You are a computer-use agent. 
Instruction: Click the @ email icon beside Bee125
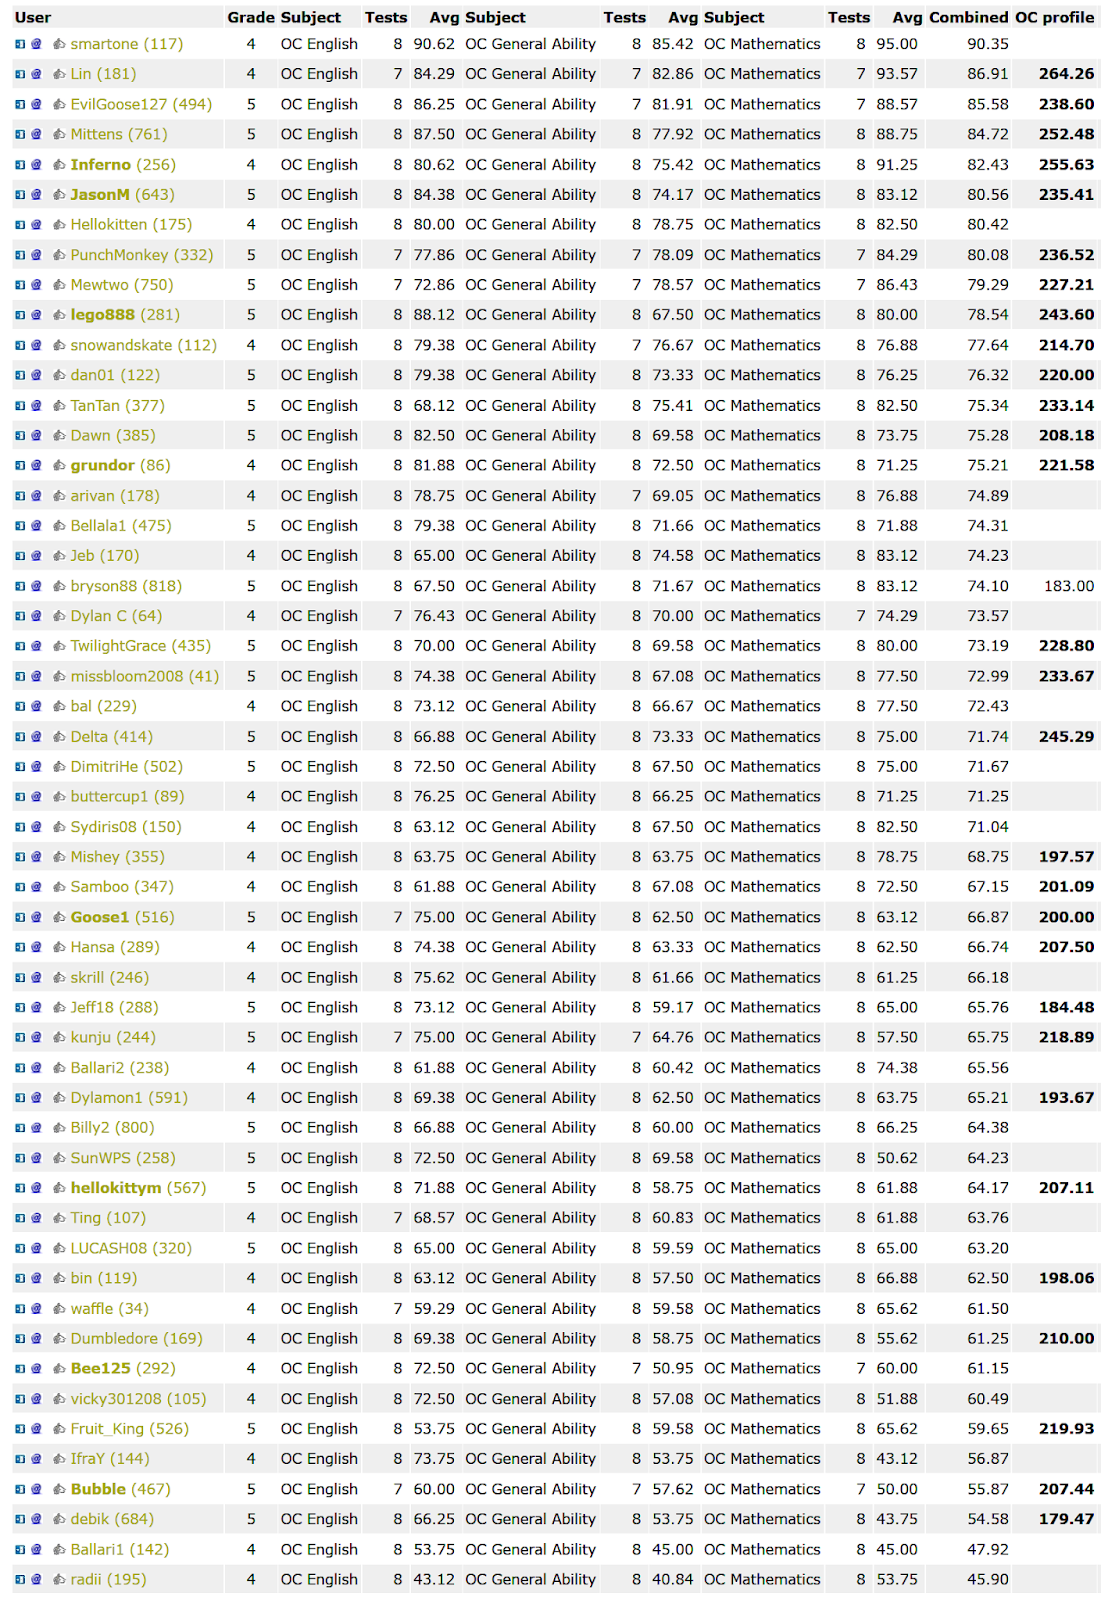[36, 1369]
